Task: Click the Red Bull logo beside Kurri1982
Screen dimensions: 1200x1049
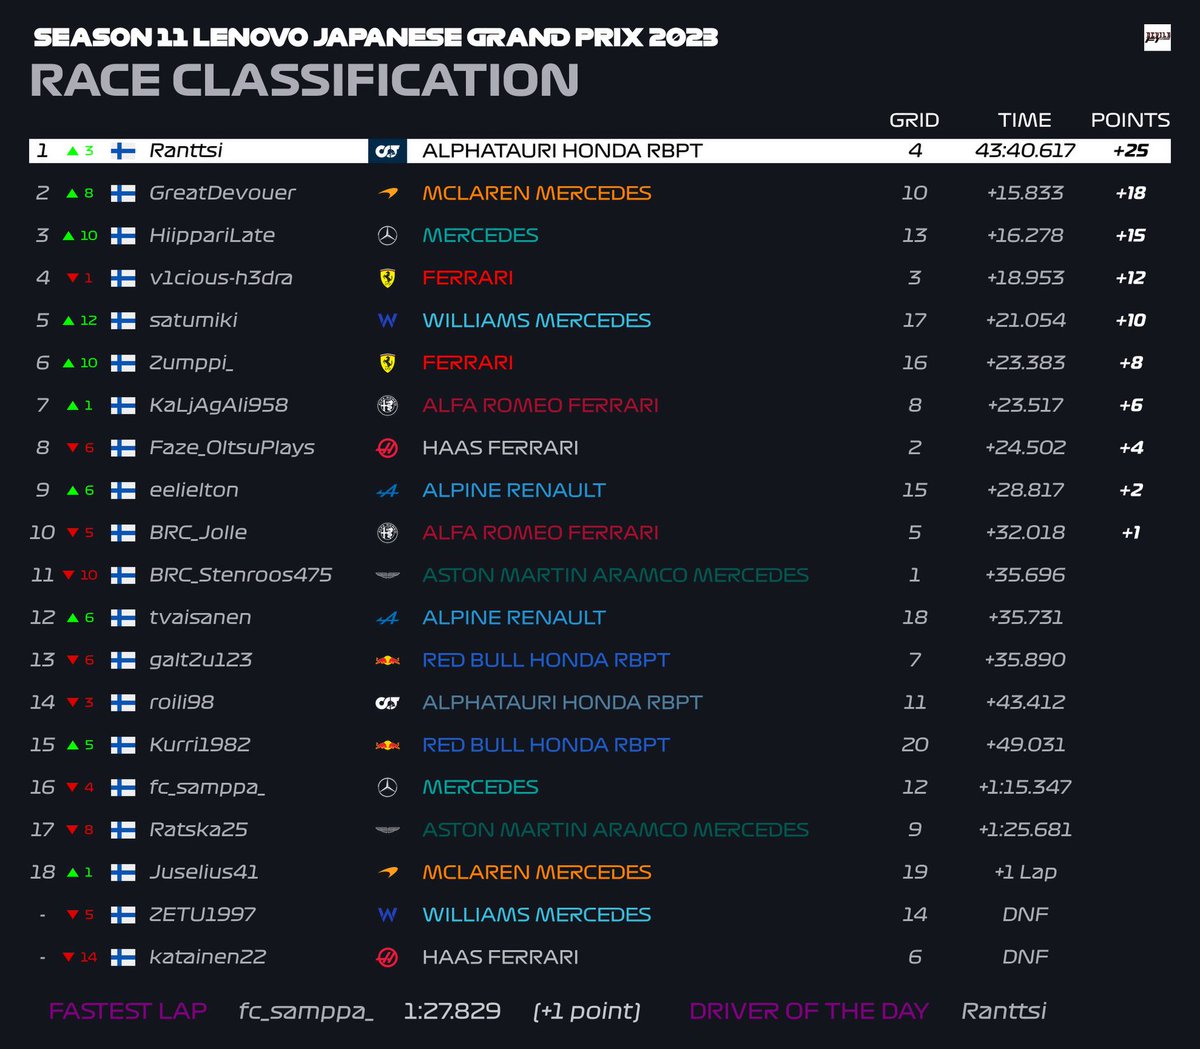Action: point(387,745)
